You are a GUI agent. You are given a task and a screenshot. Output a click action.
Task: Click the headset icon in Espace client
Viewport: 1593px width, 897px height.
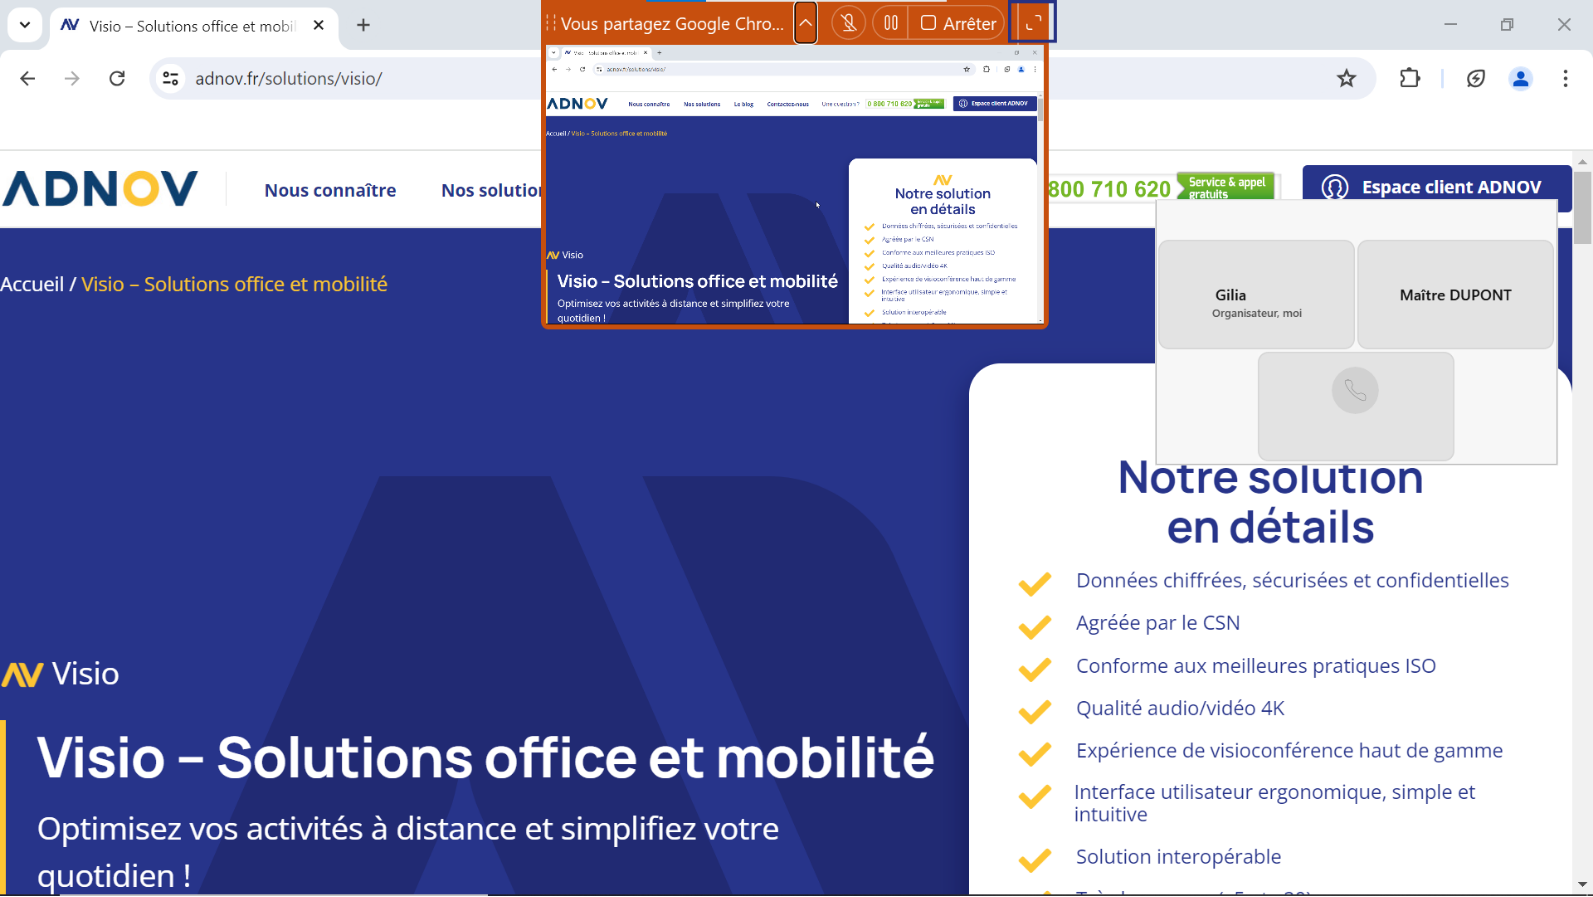coord(1335,187)
